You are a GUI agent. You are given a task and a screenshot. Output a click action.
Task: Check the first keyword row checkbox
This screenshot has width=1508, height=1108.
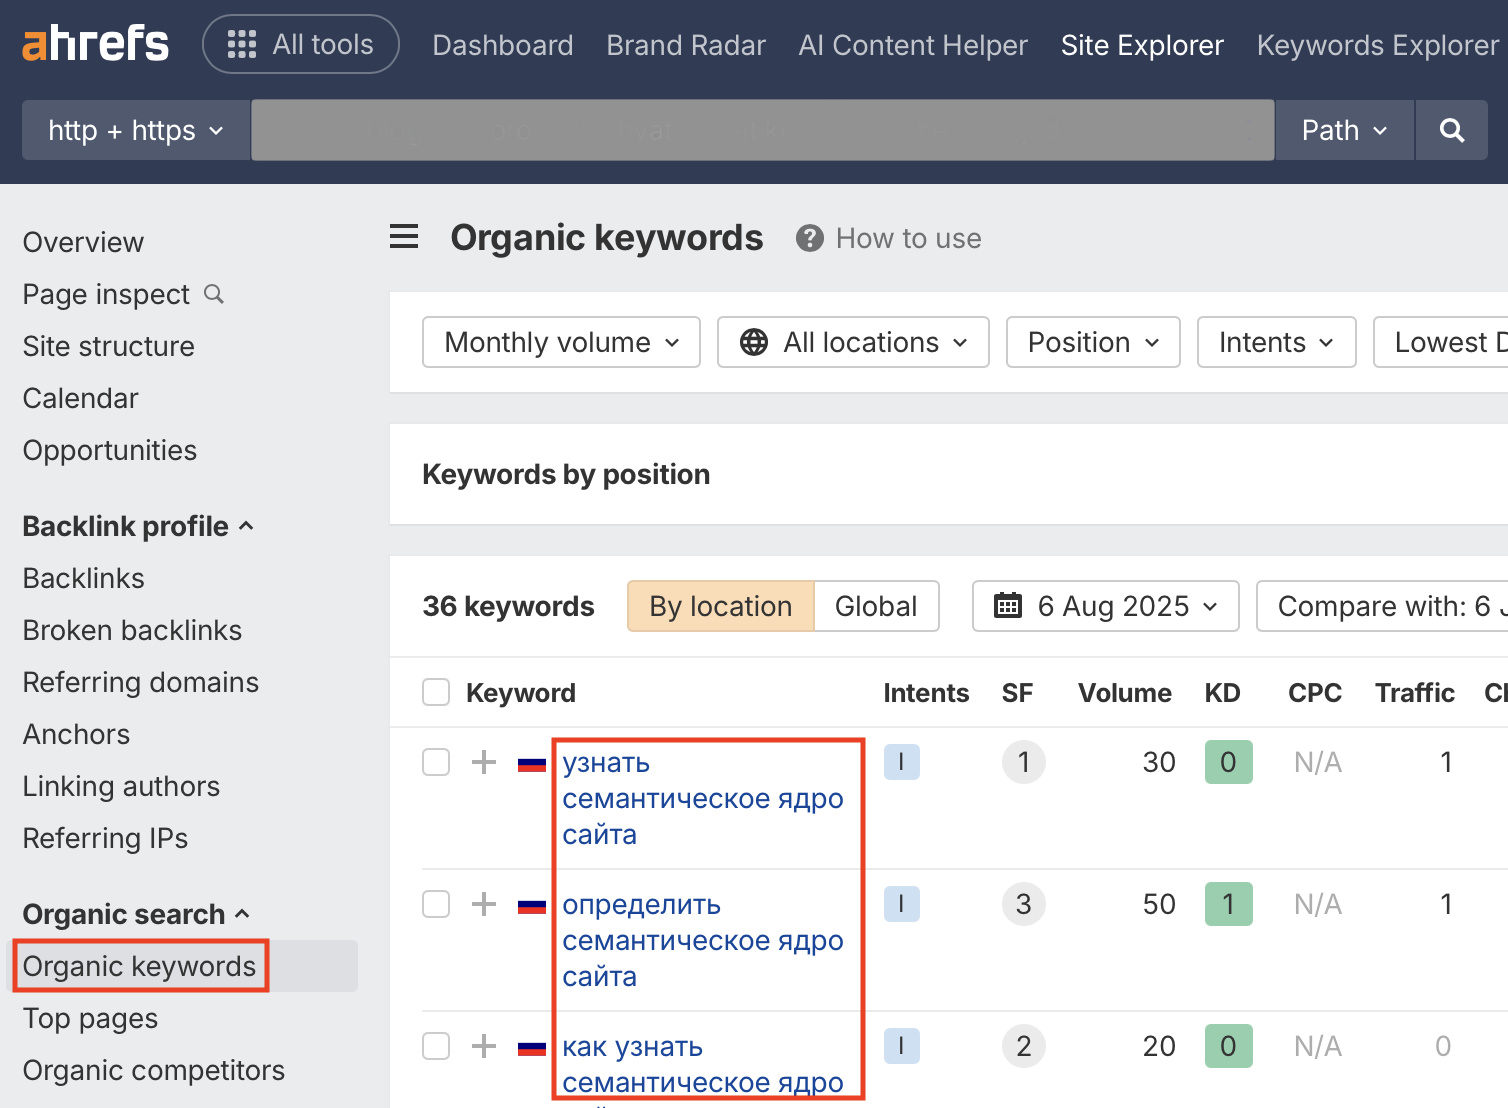(x=436, y=762)
